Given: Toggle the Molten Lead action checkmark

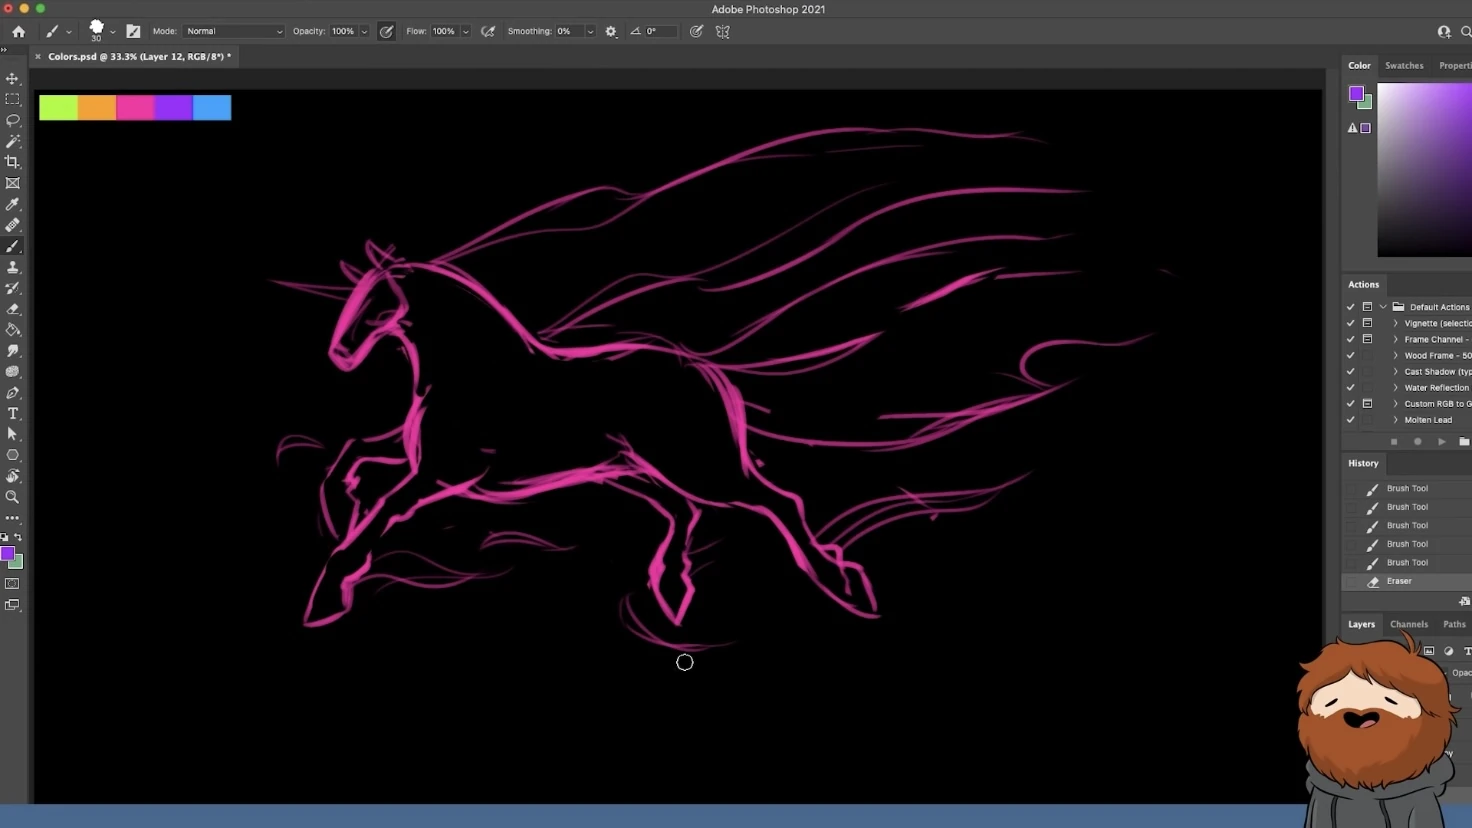Looking at the screenshot, I should point(1350,420).
